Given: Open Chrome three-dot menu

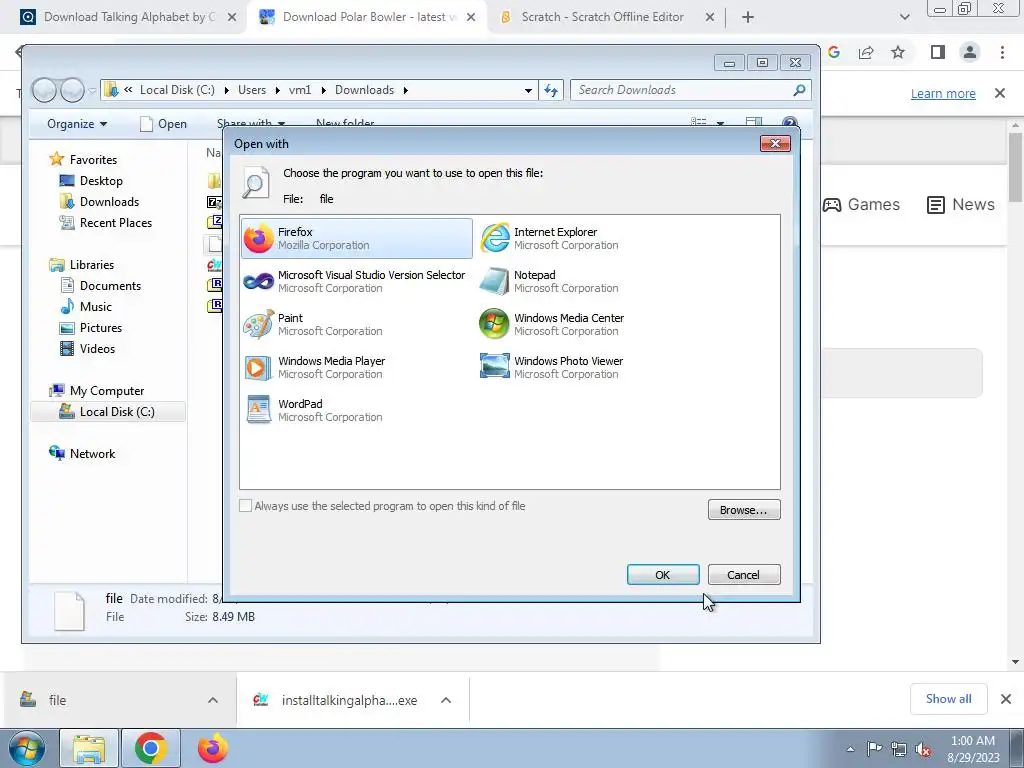Looking at the screenshot, I should (1002, 52).
